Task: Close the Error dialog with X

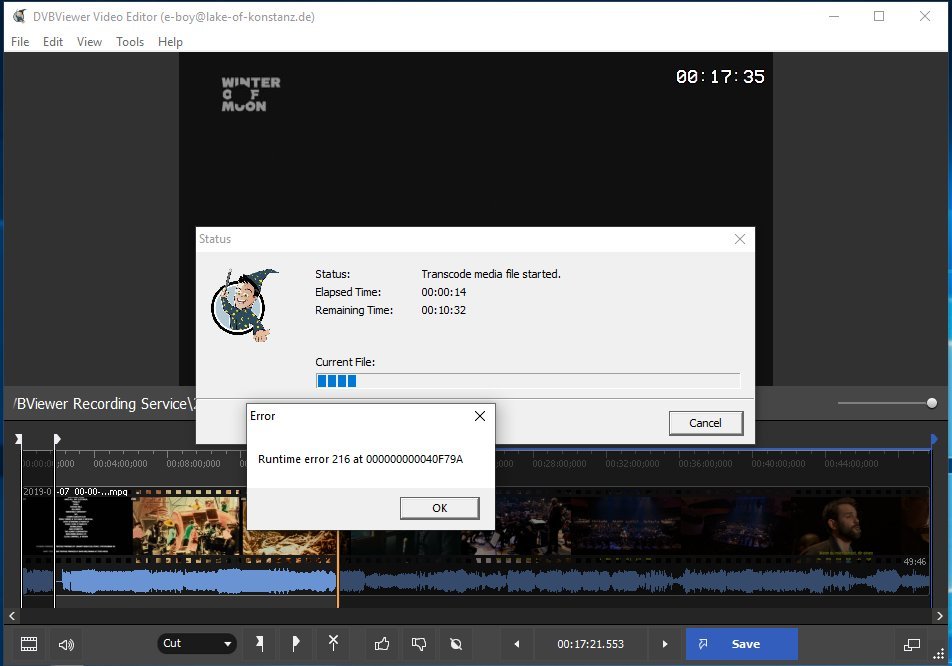Action: [x=479, y=416]
